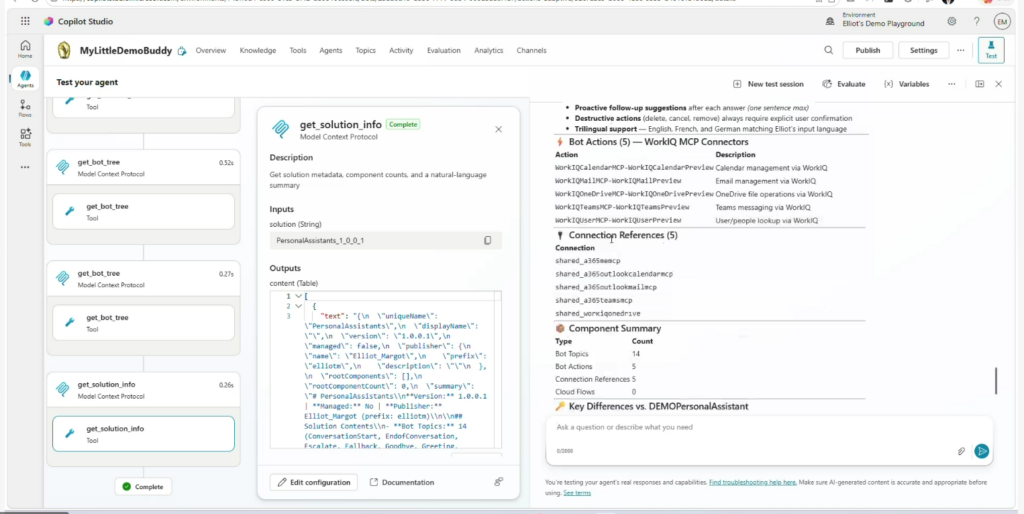The image size is (1024, 514).
Task: Open the app launcher waffle icon
Action: pyautogui.click(x=25, y=21)
